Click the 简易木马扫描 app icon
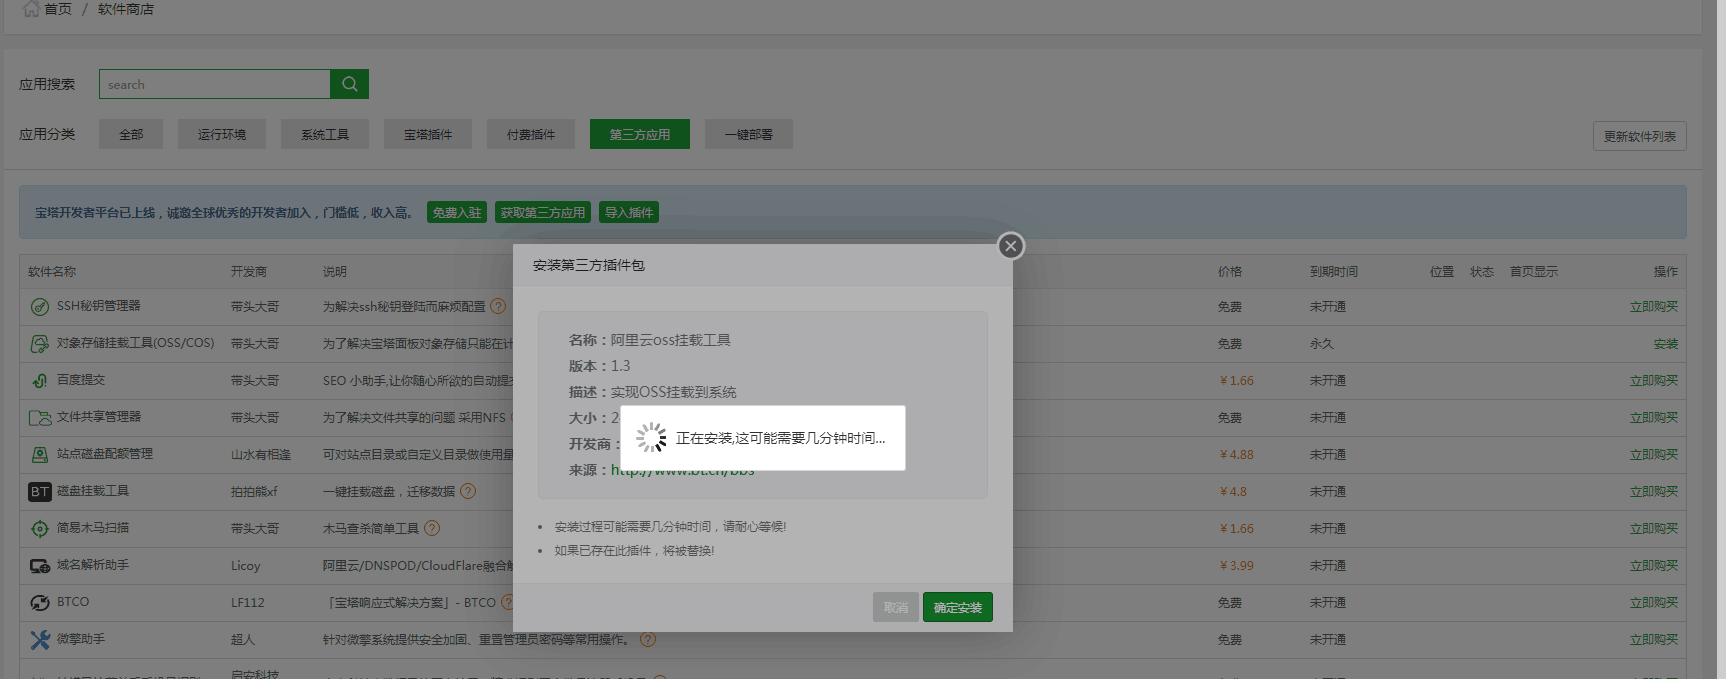The height and width of the screenshot is (679, 1726). [x=40, y=529]
